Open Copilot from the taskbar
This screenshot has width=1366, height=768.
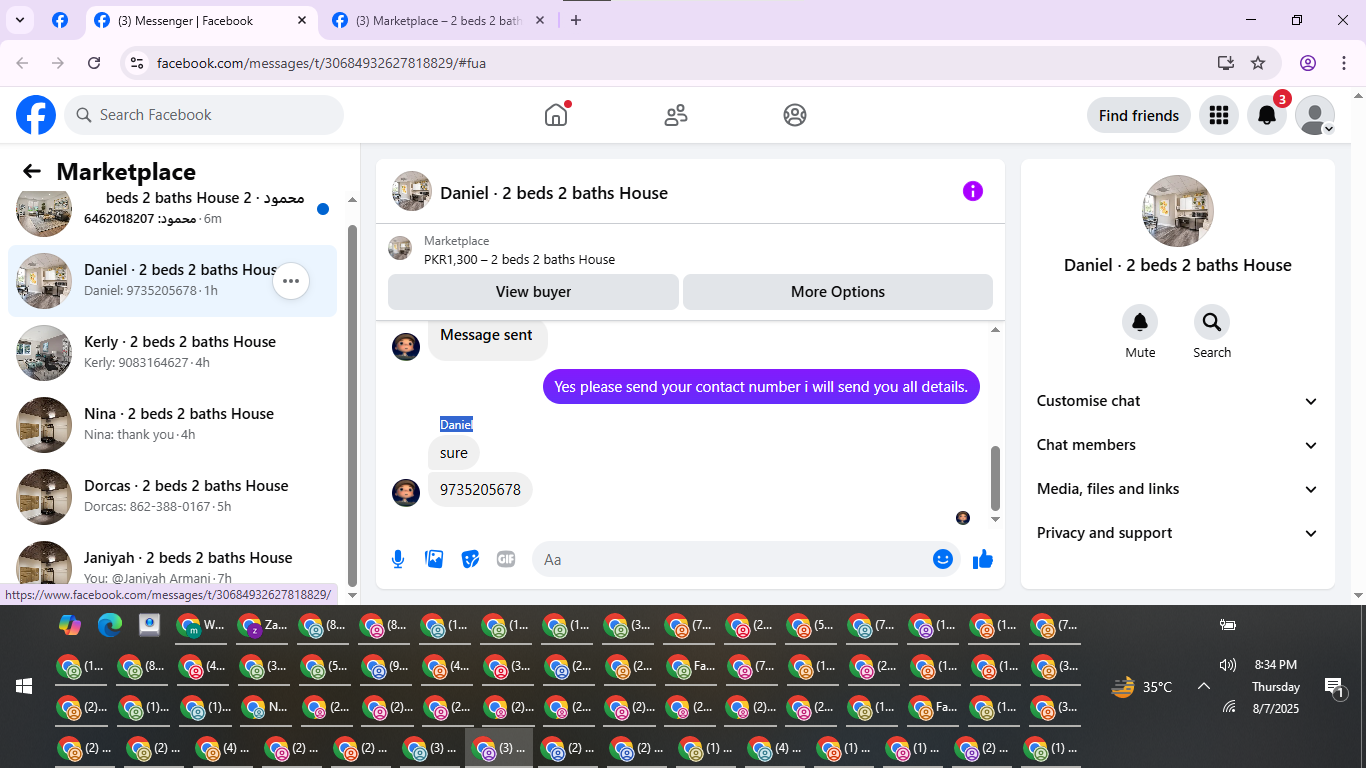69,625
